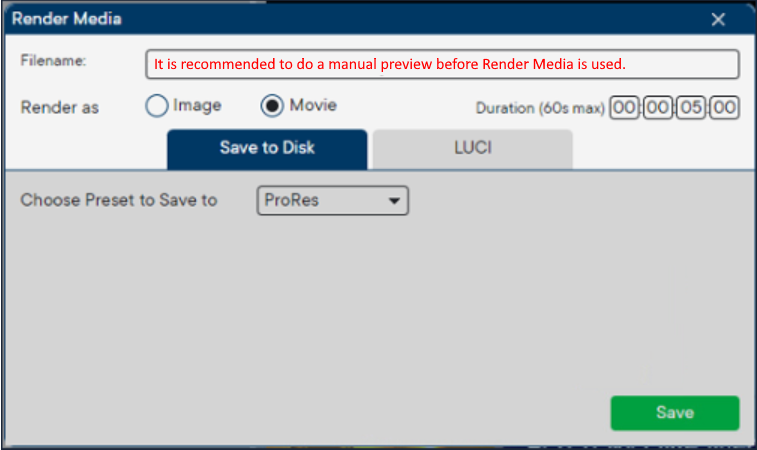Open the LUCI tab
The width and height of the screenshot is (757, 450).
point(472,148)
